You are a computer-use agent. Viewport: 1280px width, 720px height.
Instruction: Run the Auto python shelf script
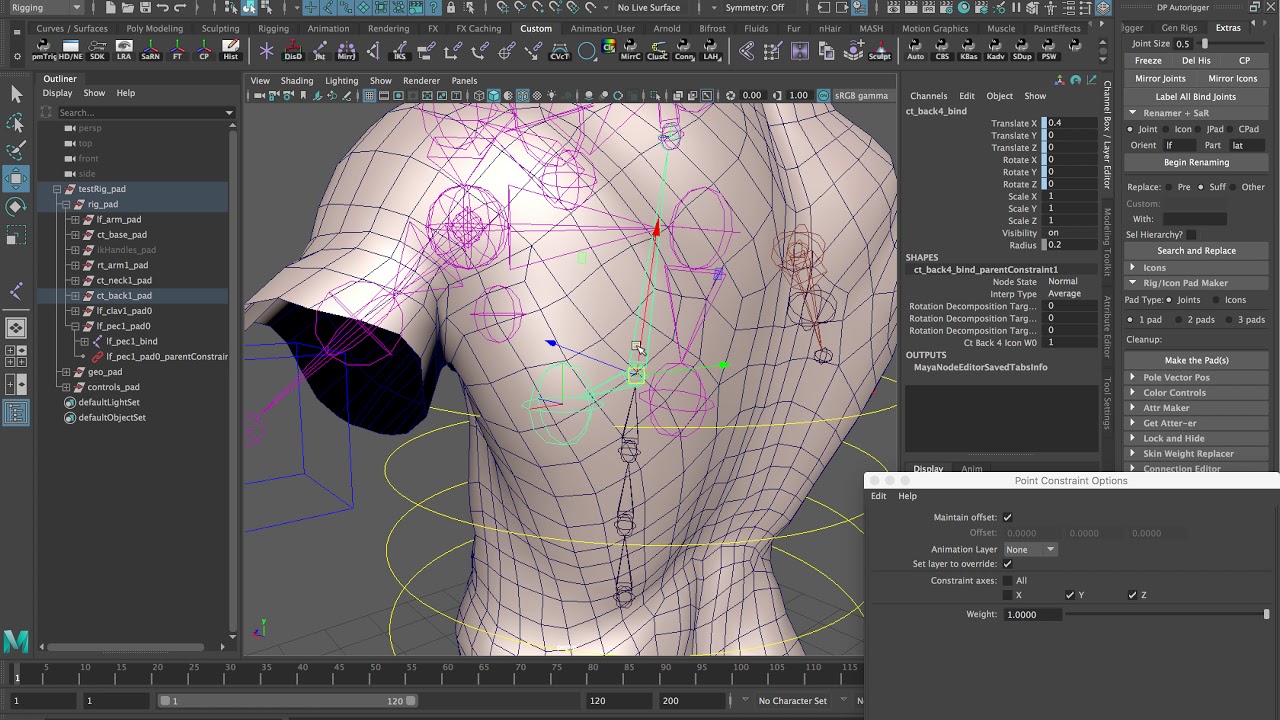pos(915,50)
